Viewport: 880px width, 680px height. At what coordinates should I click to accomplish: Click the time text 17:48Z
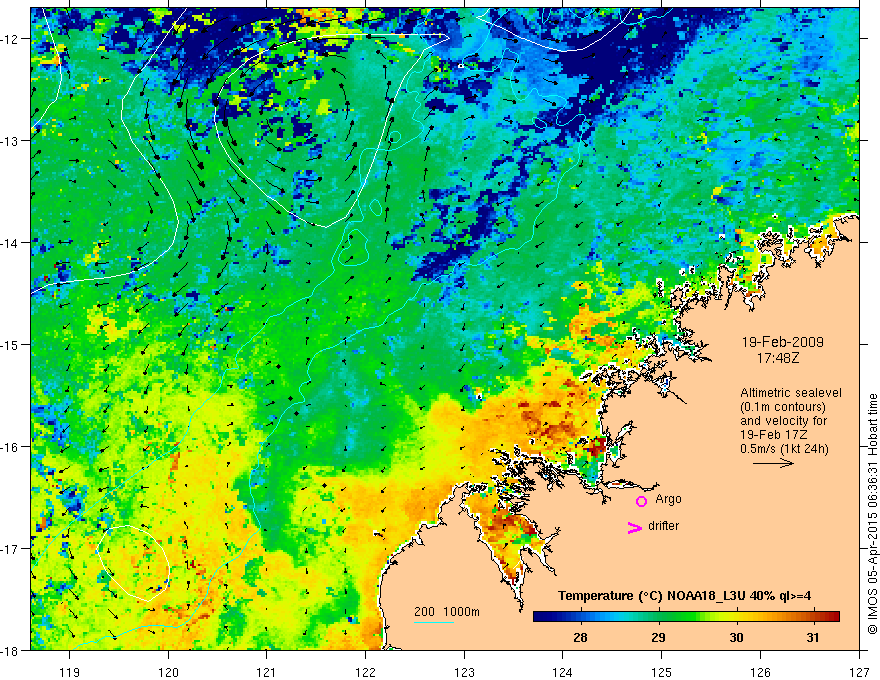pyautogui.click(x=778, y=358)
